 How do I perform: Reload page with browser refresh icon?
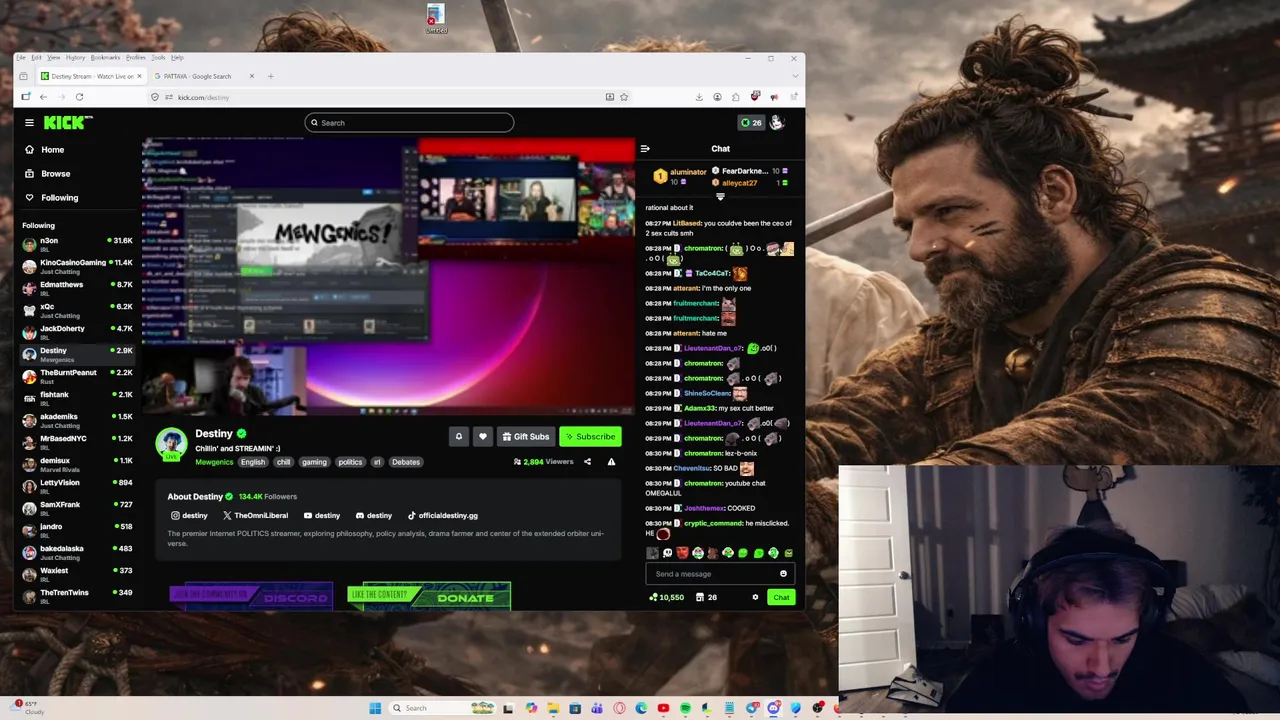tap(79, 97)
